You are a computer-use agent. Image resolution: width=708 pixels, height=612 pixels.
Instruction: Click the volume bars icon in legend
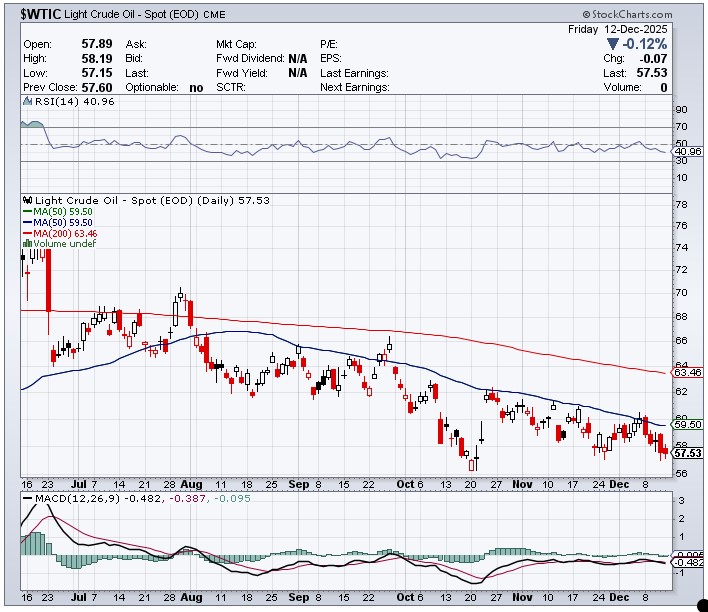[x=27, y=243]
